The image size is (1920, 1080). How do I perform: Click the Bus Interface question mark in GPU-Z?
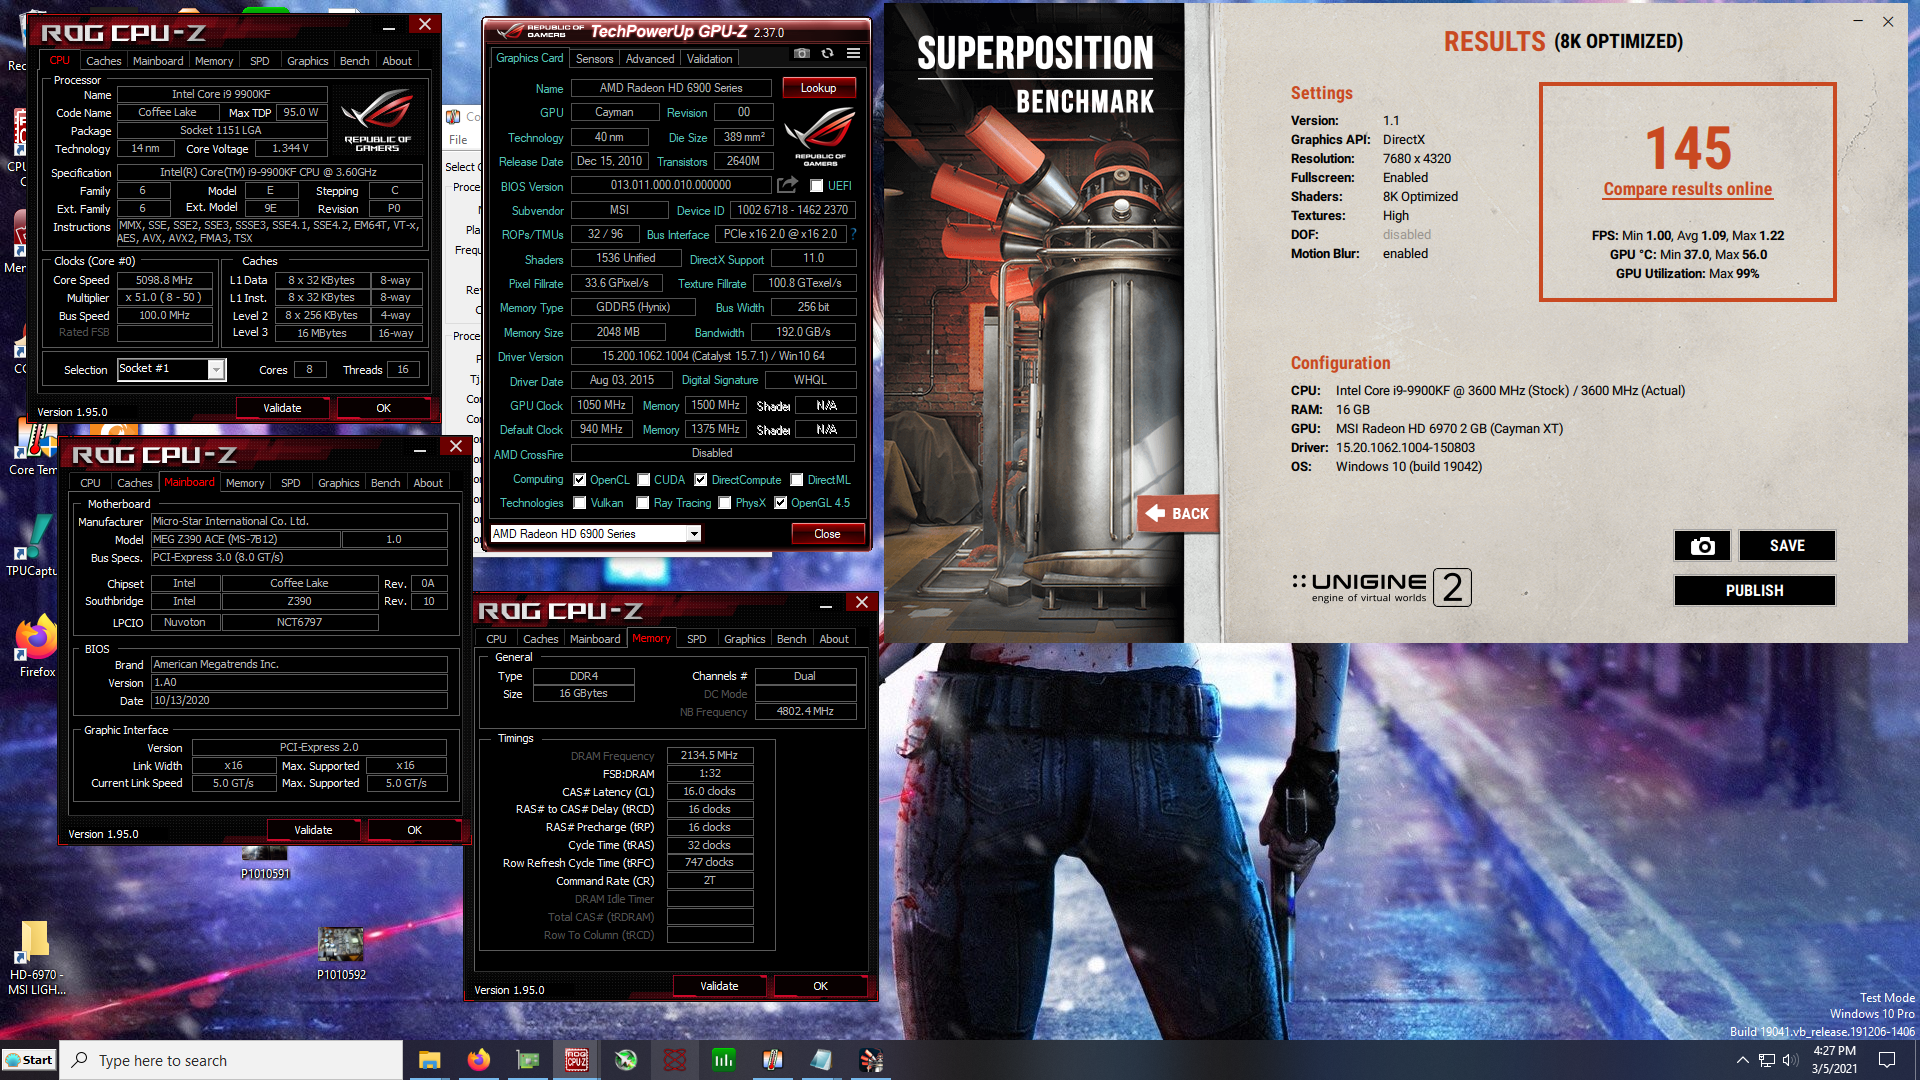tap(853, 234)
